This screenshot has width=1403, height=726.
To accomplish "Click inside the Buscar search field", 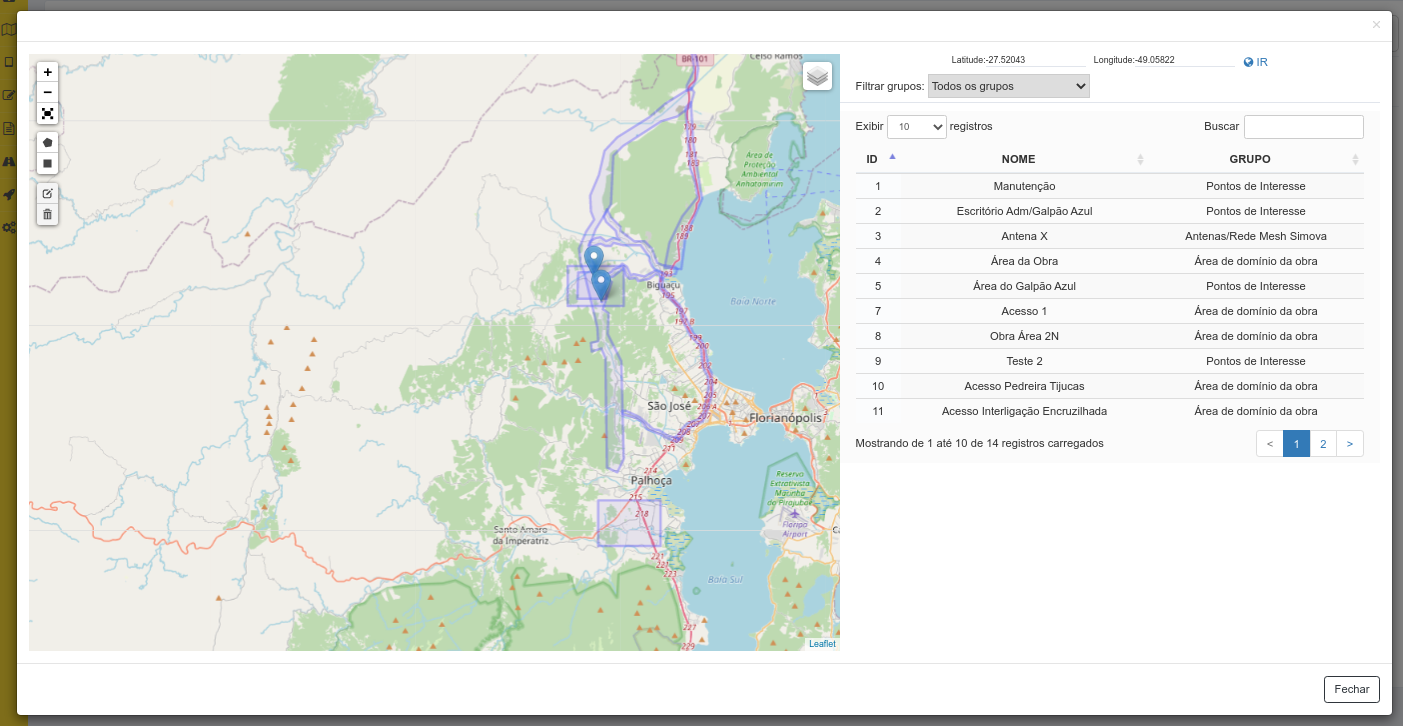I will point(1303,126).
